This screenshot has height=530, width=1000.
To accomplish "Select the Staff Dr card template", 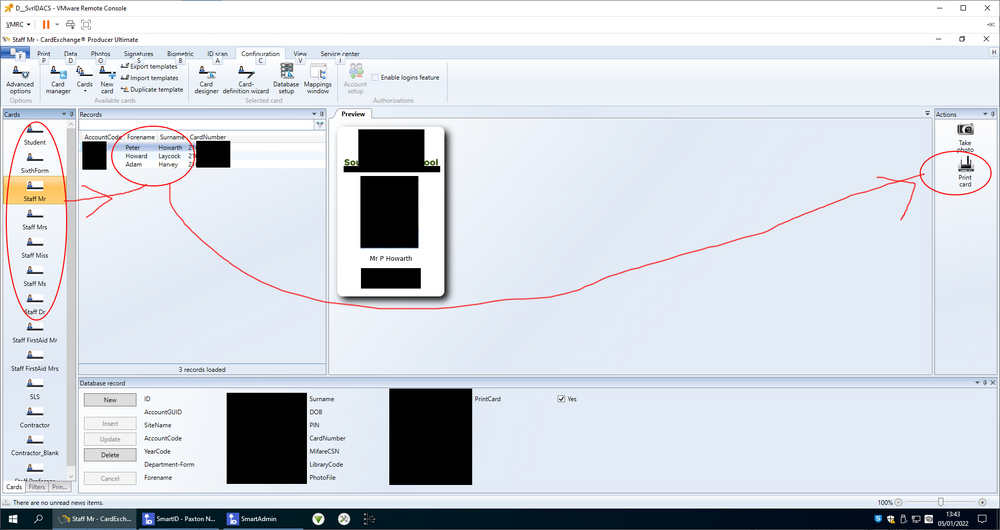I will [x=34, y=304].
